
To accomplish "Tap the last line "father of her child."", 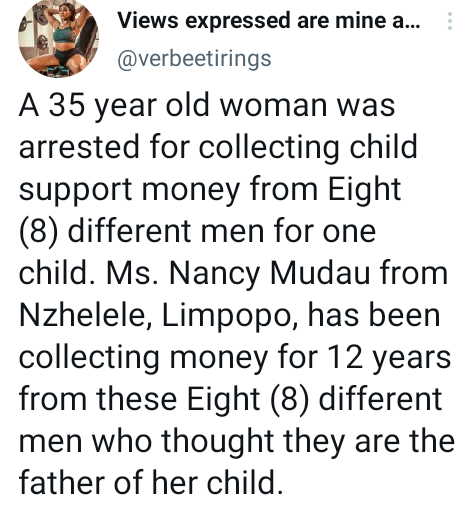I will 151,482.
